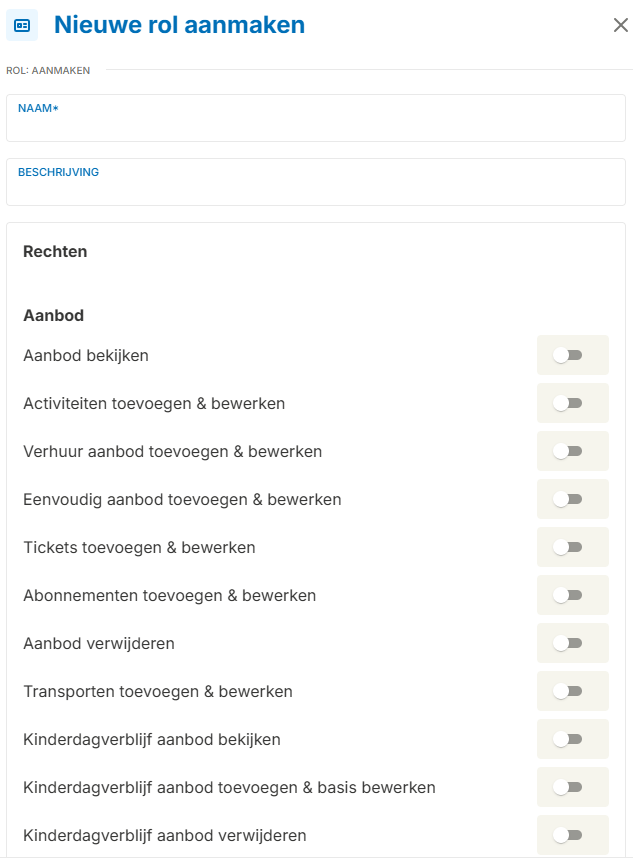Click the Aanbod bekijken label text

click(x=86, y=355)
